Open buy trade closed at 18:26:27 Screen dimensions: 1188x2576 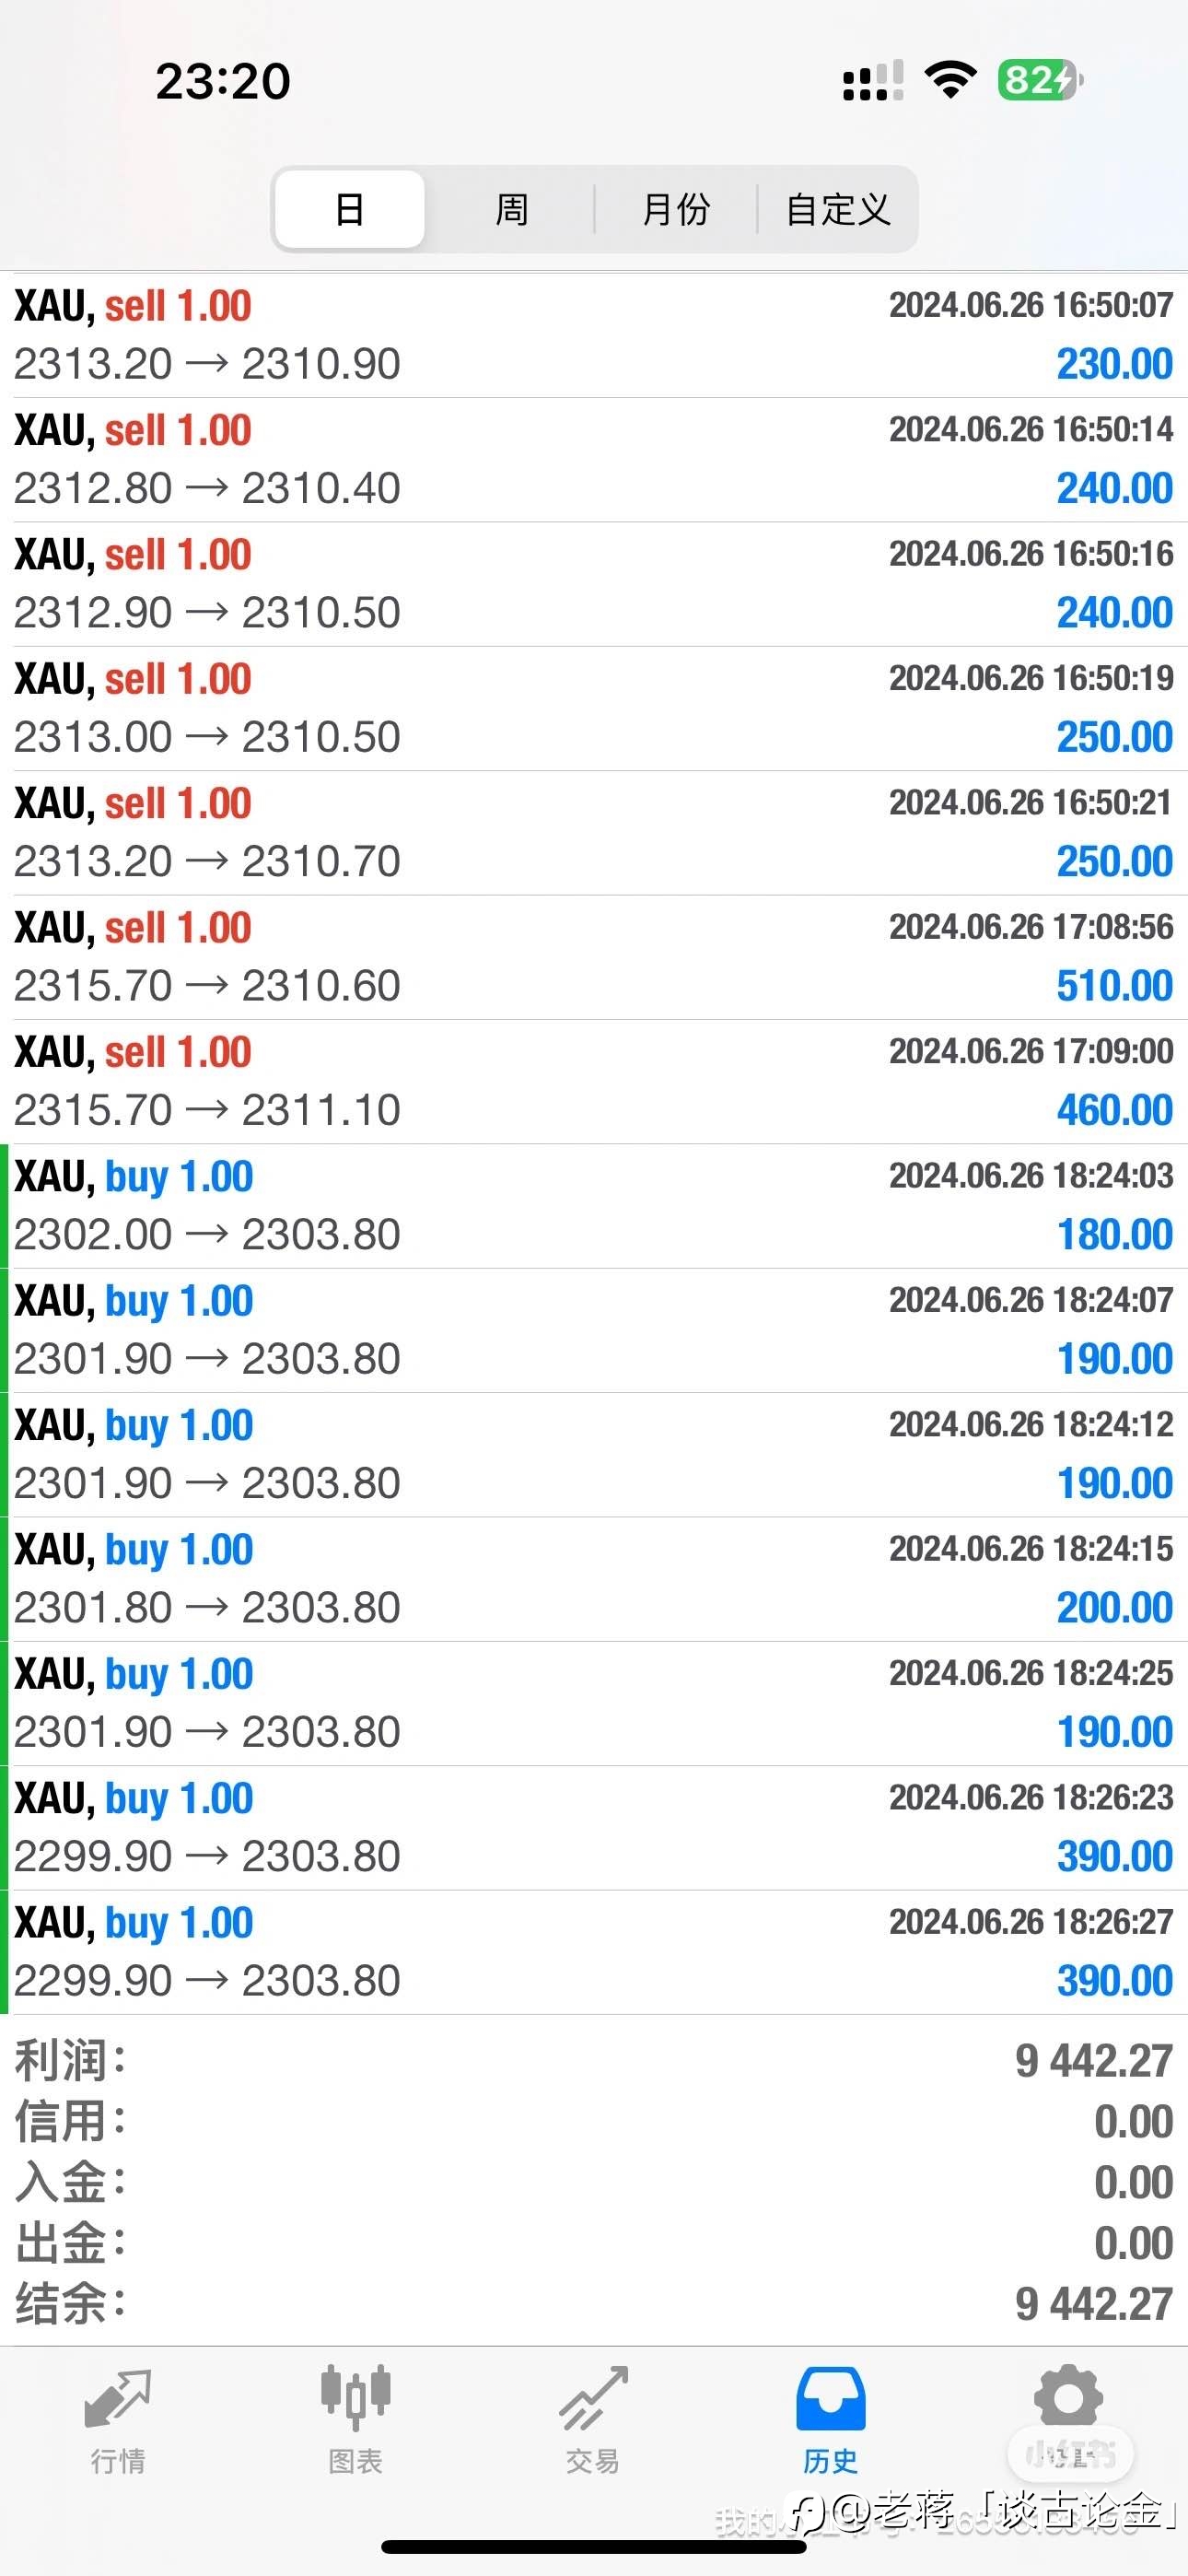[x=594, y=1952]
